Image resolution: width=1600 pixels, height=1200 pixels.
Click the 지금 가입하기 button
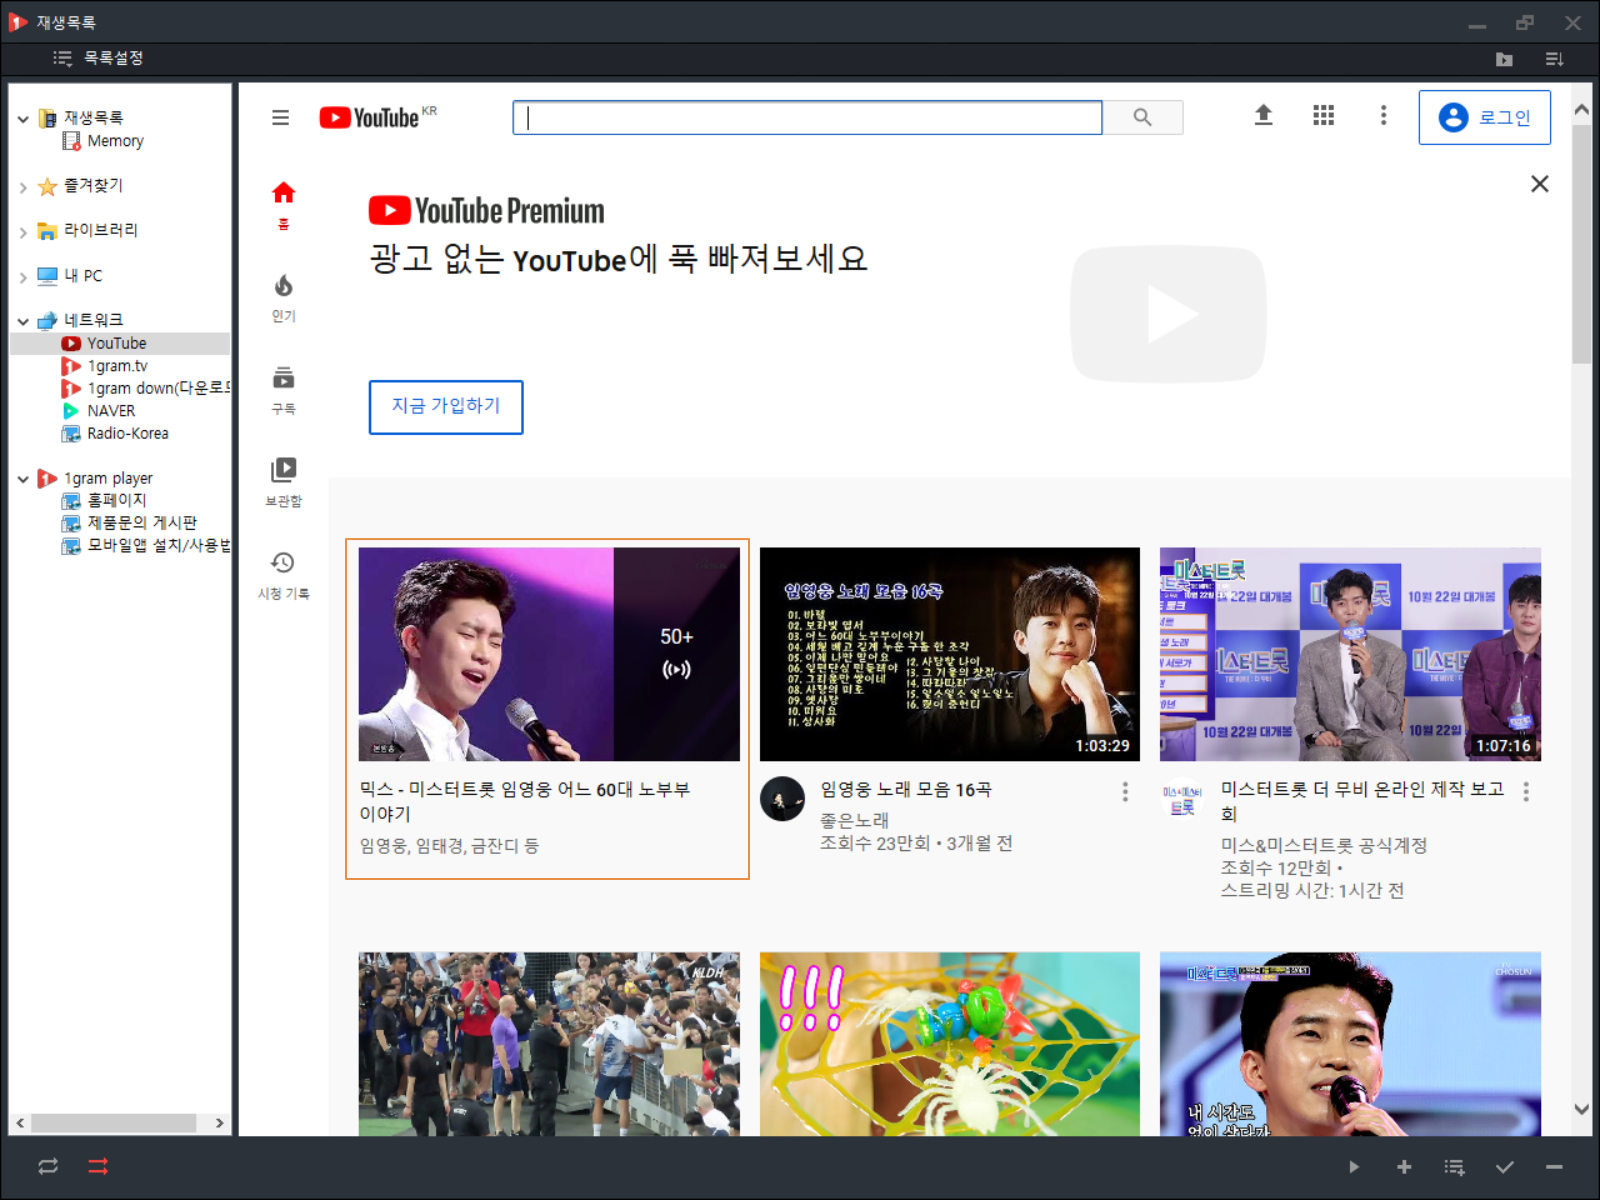pos(446,407)
